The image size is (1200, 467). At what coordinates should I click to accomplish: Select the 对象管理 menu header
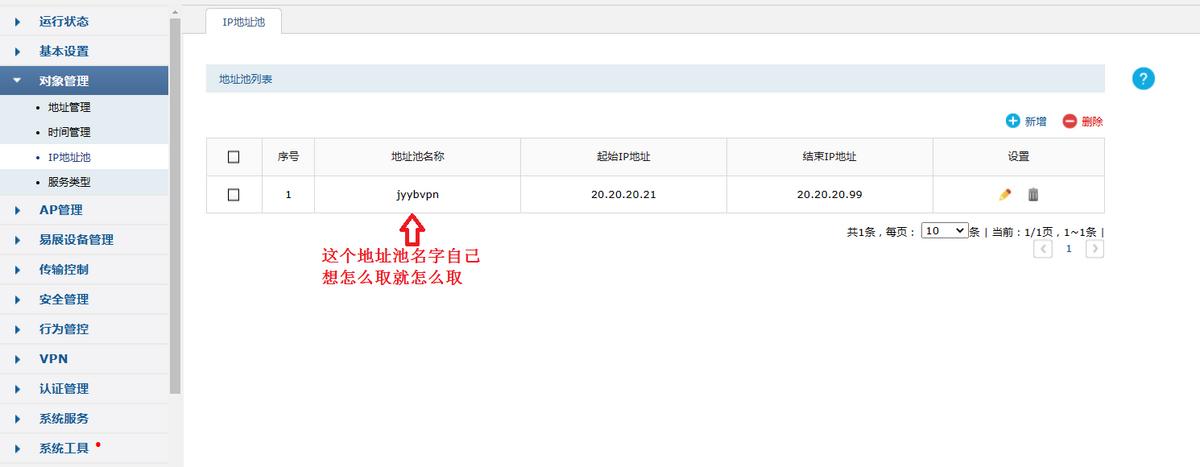coord(84,81)
